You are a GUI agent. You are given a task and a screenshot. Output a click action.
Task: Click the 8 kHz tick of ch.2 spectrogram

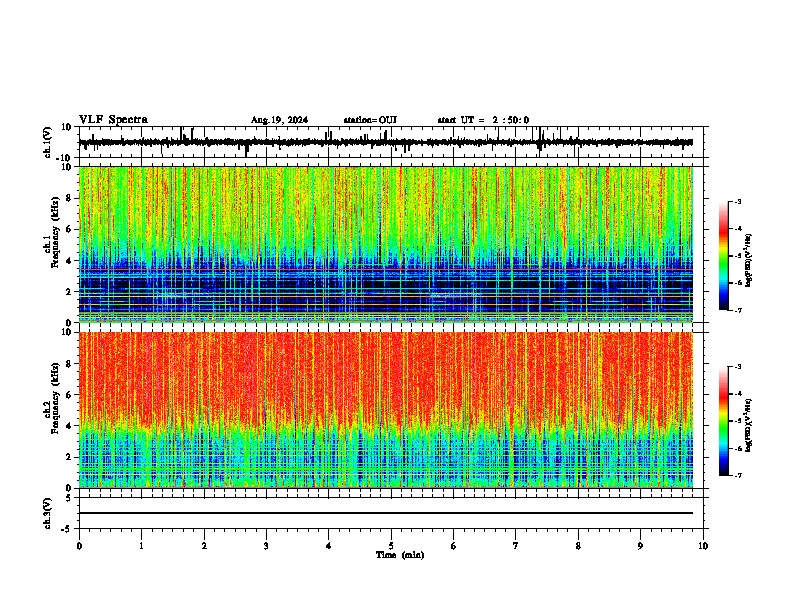(69, 364)
